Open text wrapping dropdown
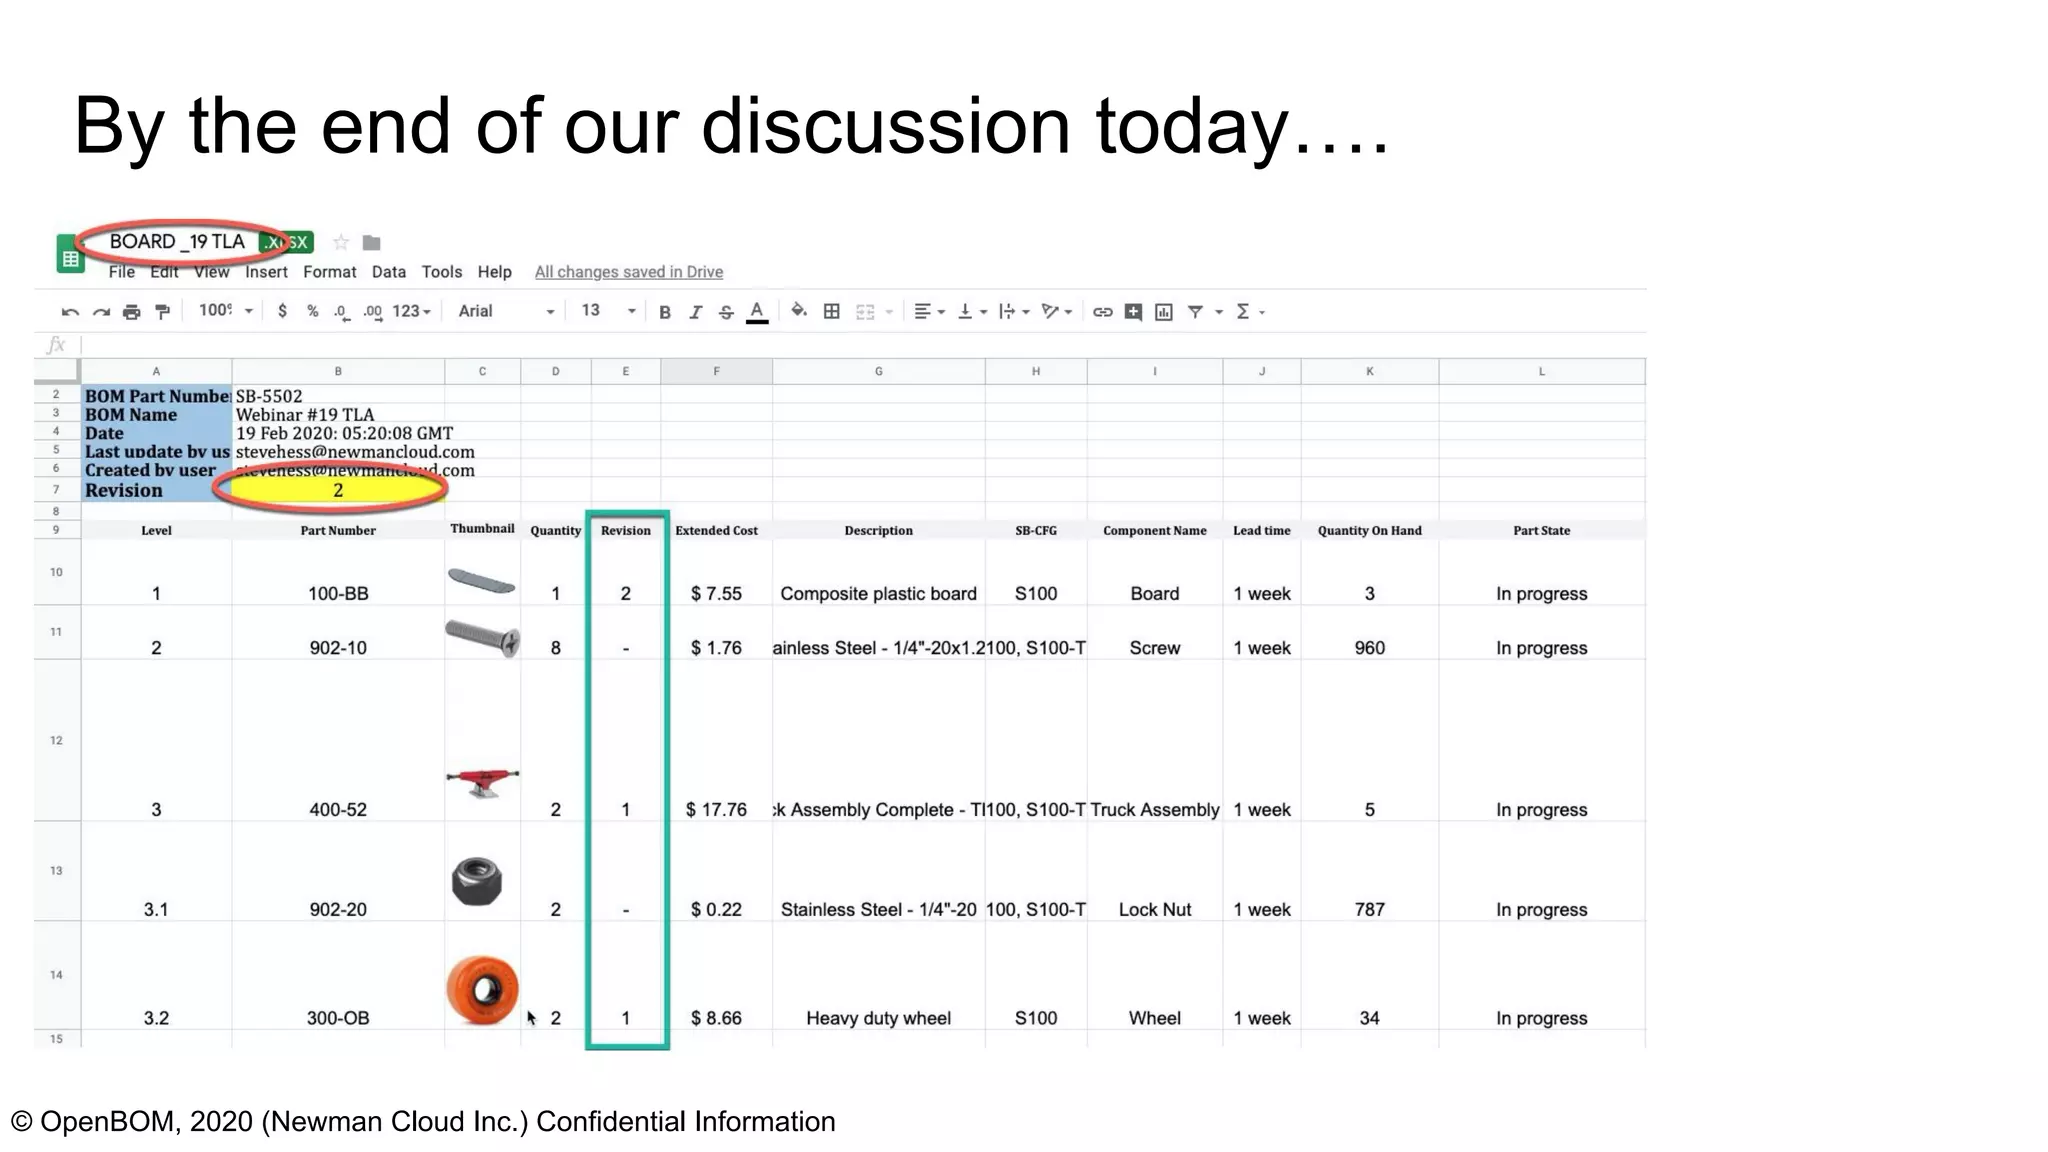The image size is (2048, 1152). point(1014,312)
